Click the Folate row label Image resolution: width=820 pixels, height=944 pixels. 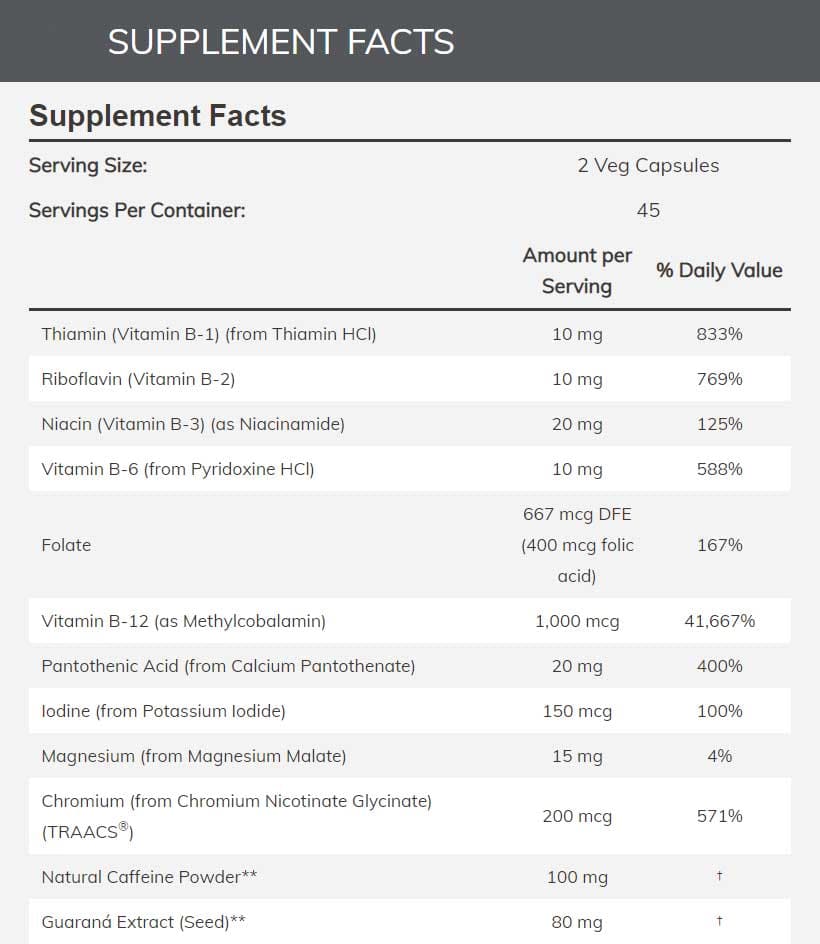(66, 545)
